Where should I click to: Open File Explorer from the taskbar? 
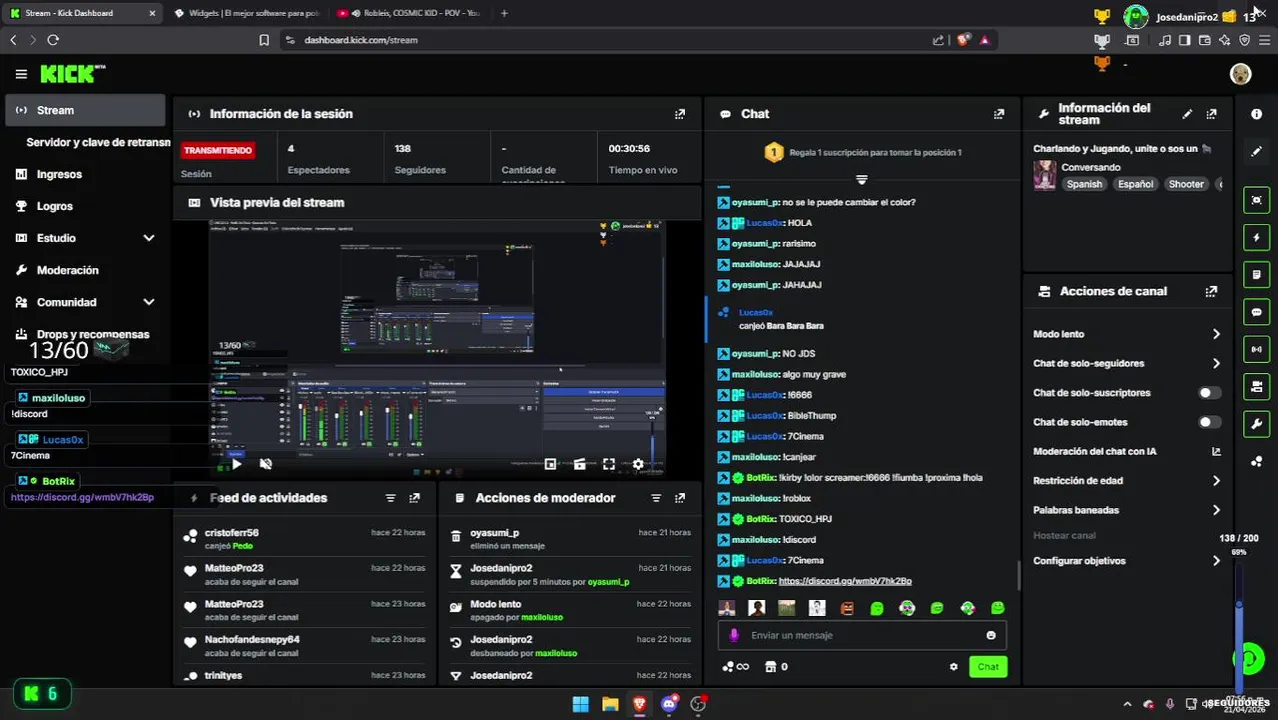click(610, 704)
